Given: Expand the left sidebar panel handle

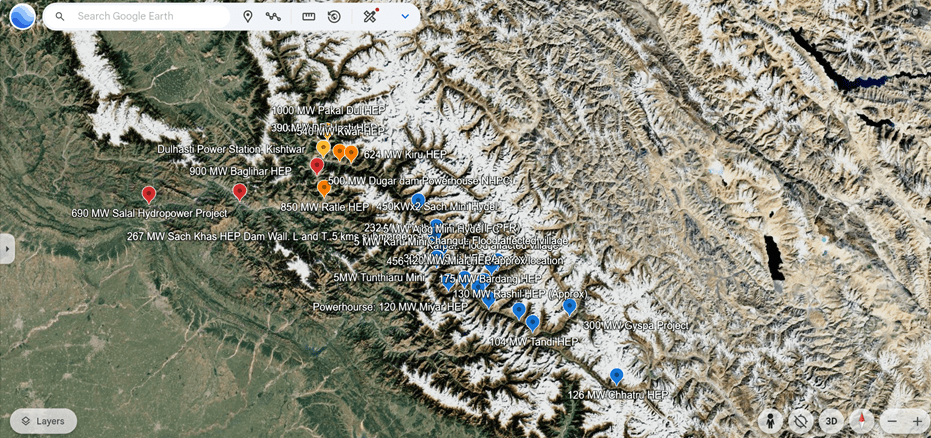Looking at the screenshot, I should pyautogui.click(x=7, y=249).
